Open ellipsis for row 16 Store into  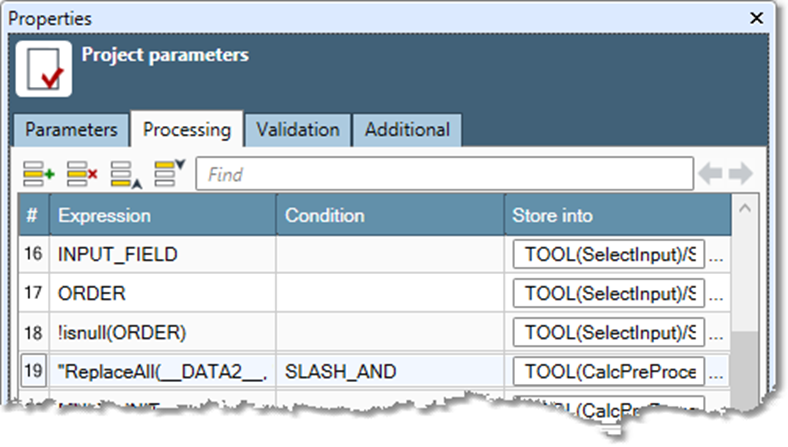pyautogui.click(x=716, y=256)
